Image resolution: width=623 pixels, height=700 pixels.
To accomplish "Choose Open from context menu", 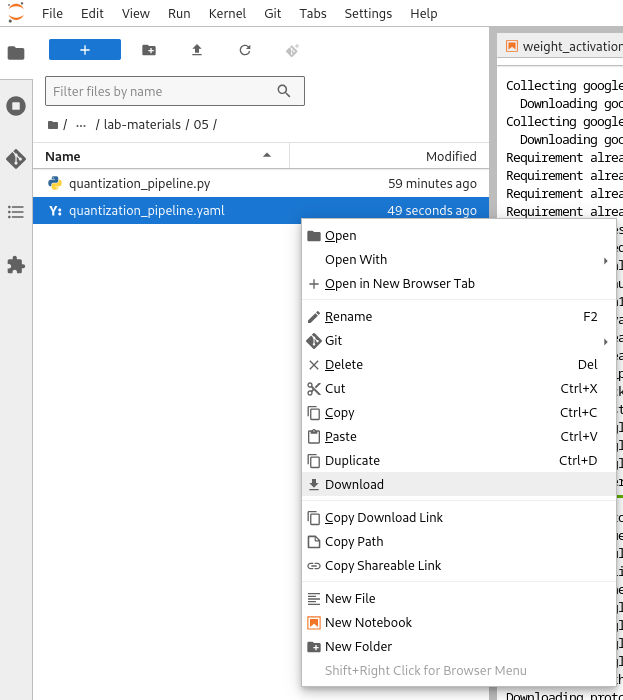I will click(x=459, y=236).
